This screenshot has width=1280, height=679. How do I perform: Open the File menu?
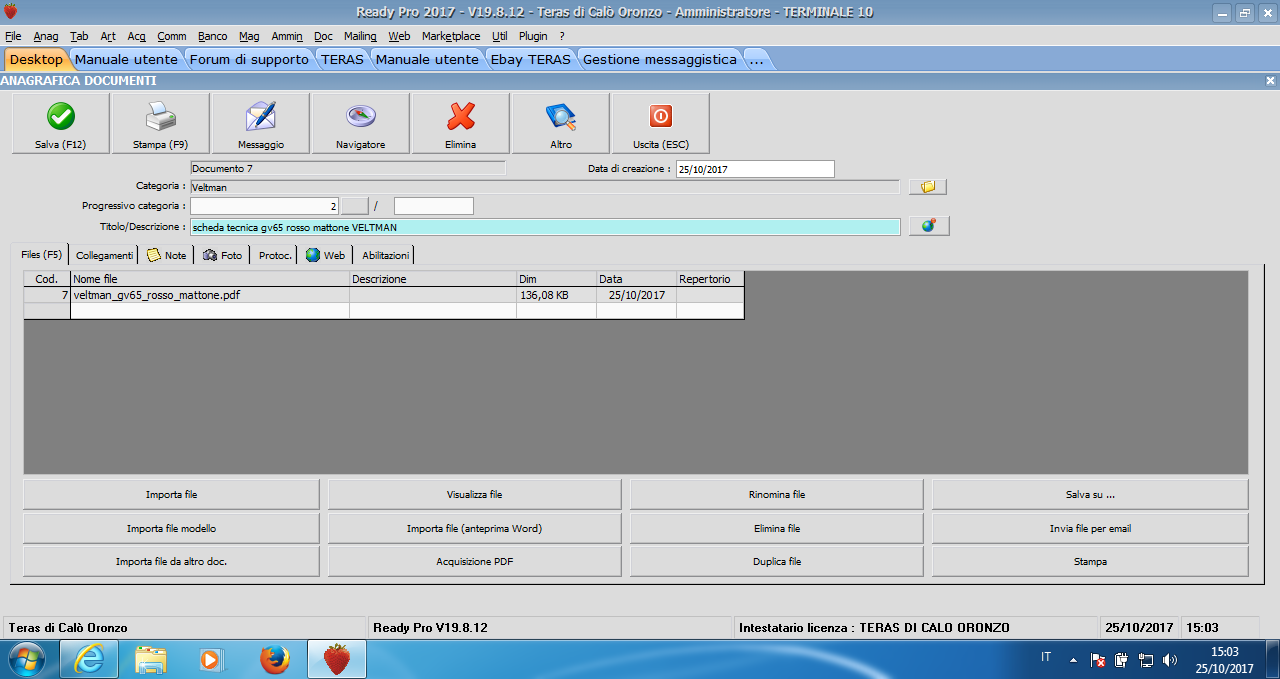[13, 36]
